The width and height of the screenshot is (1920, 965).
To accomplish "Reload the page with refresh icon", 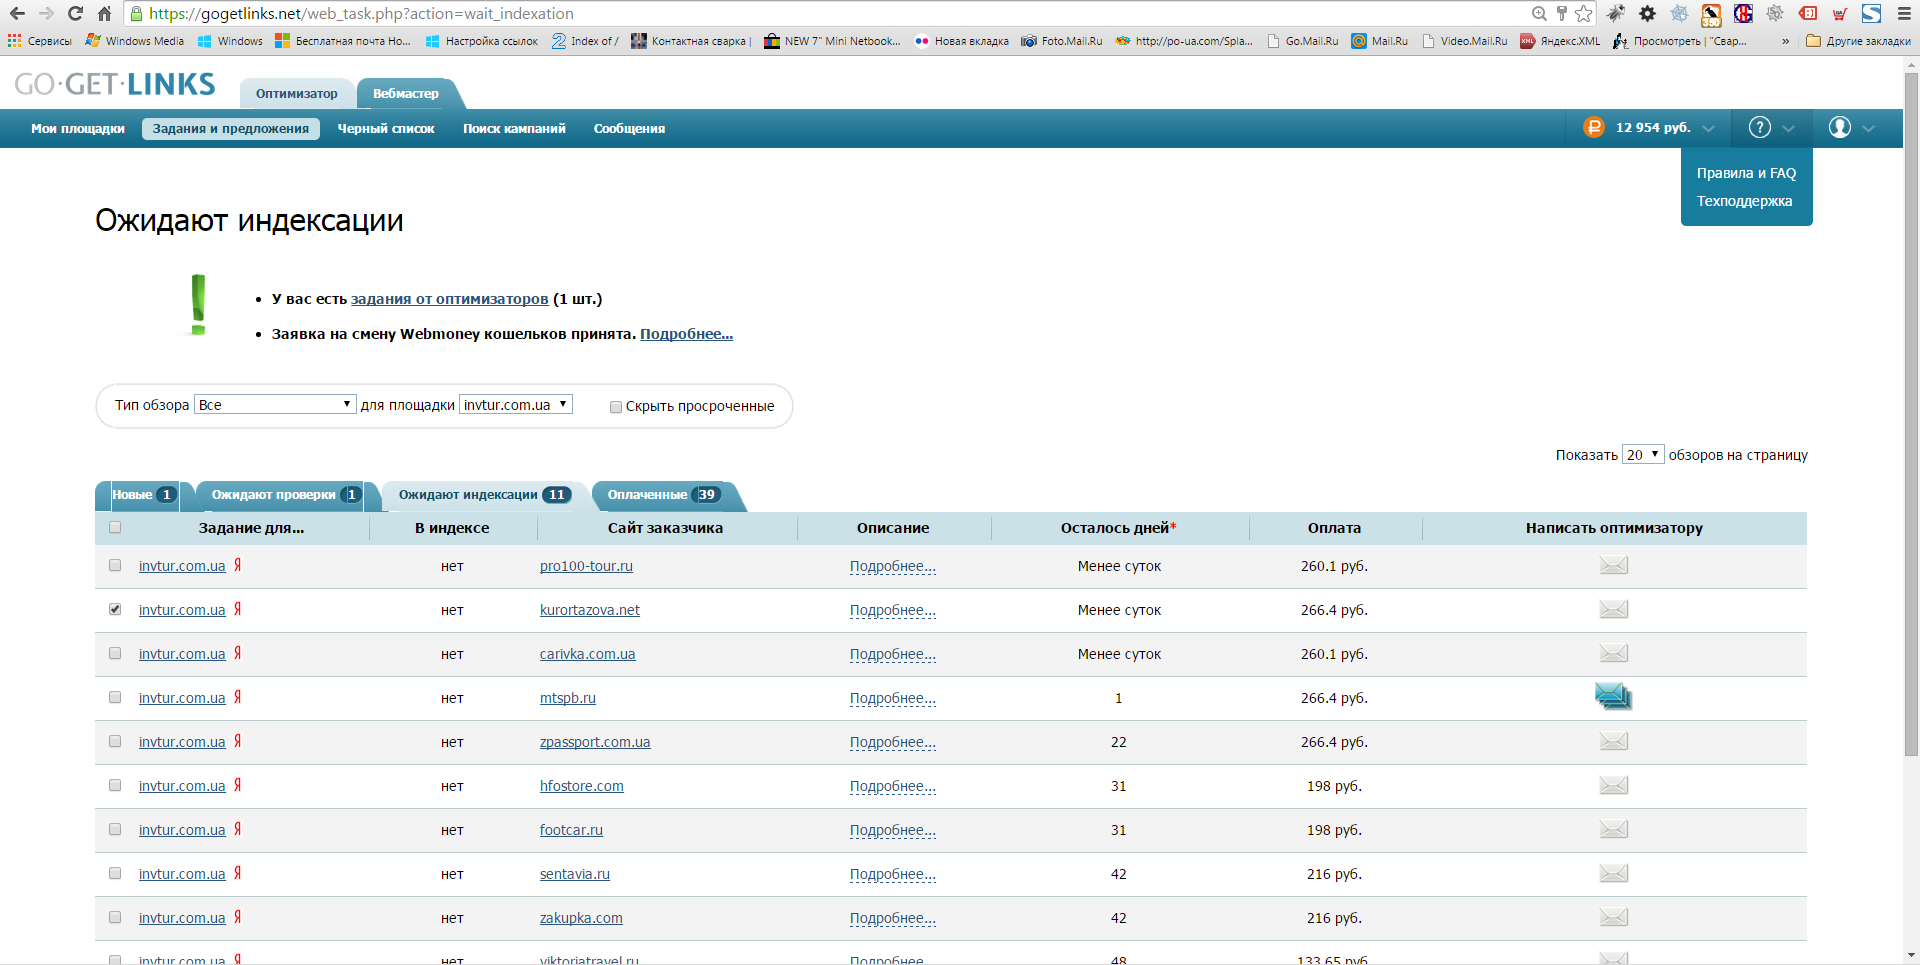I will [75, 13].
